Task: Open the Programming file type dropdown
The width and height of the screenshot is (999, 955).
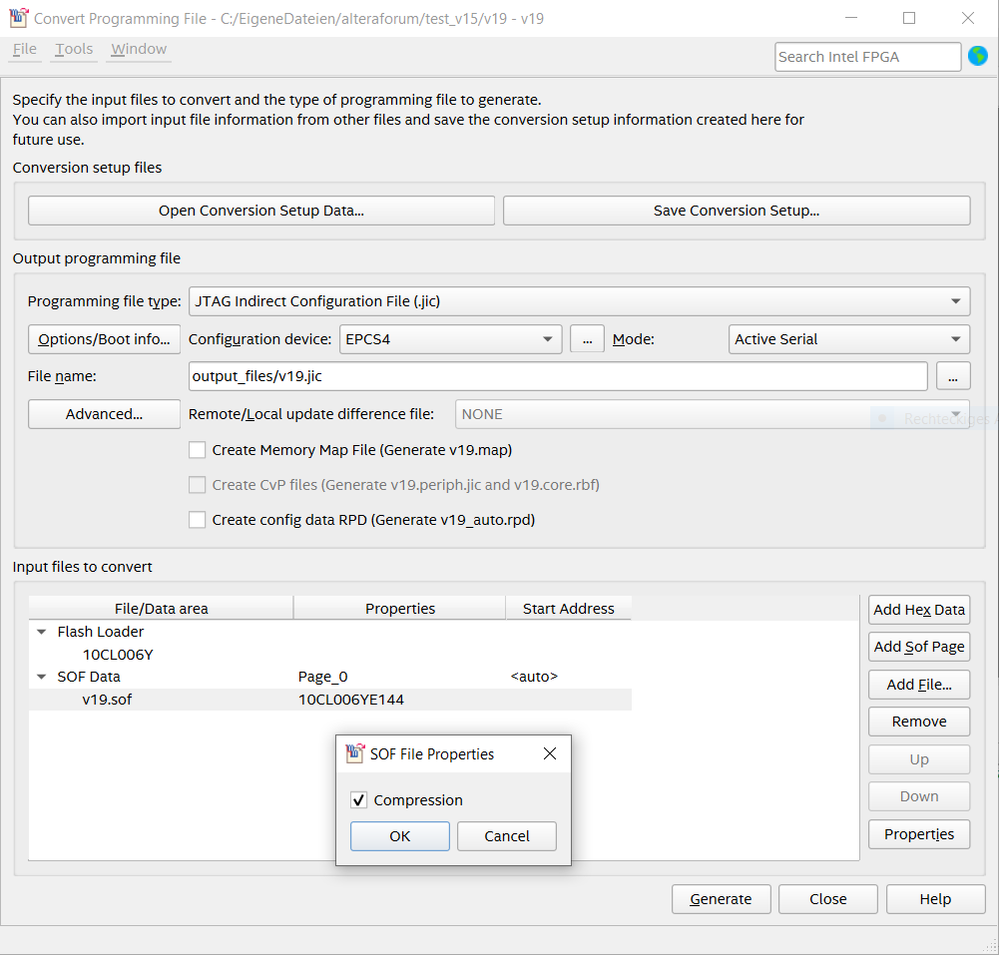Action: (579, 301)
